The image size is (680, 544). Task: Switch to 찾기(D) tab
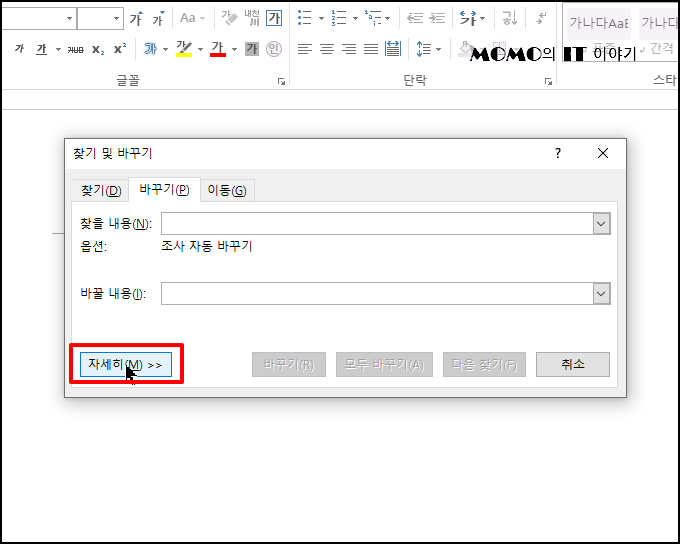pyautogui.click(x=101, y=190)
